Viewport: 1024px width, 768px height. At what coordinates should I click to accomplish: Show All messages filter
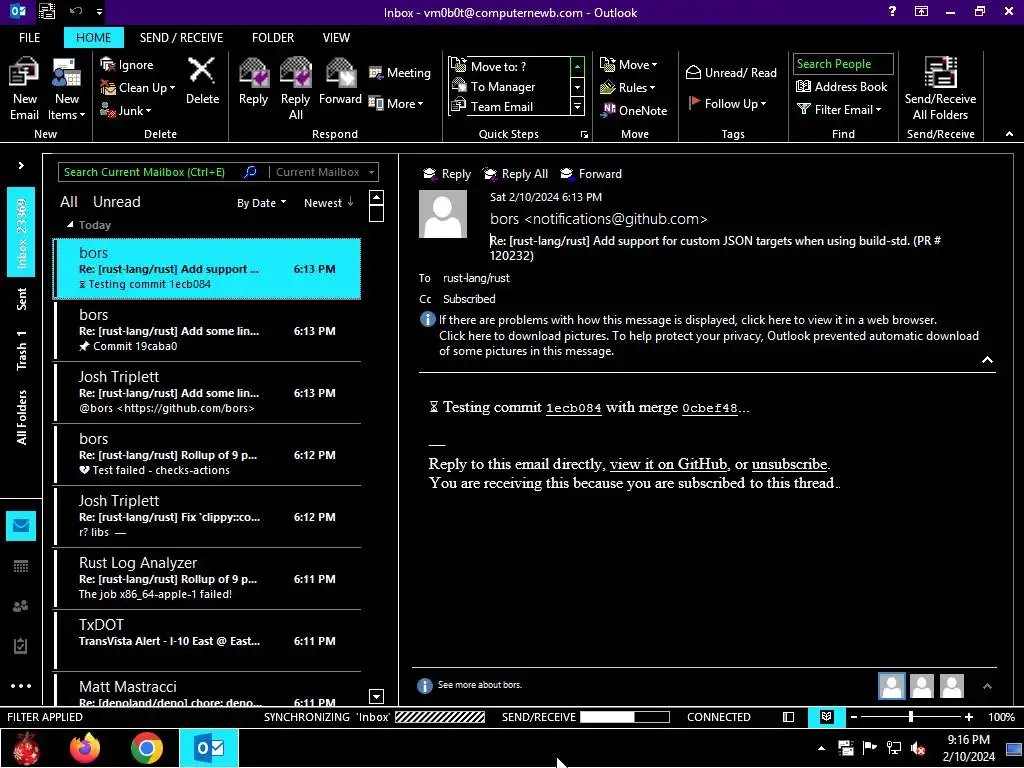(x=69, y=202)
